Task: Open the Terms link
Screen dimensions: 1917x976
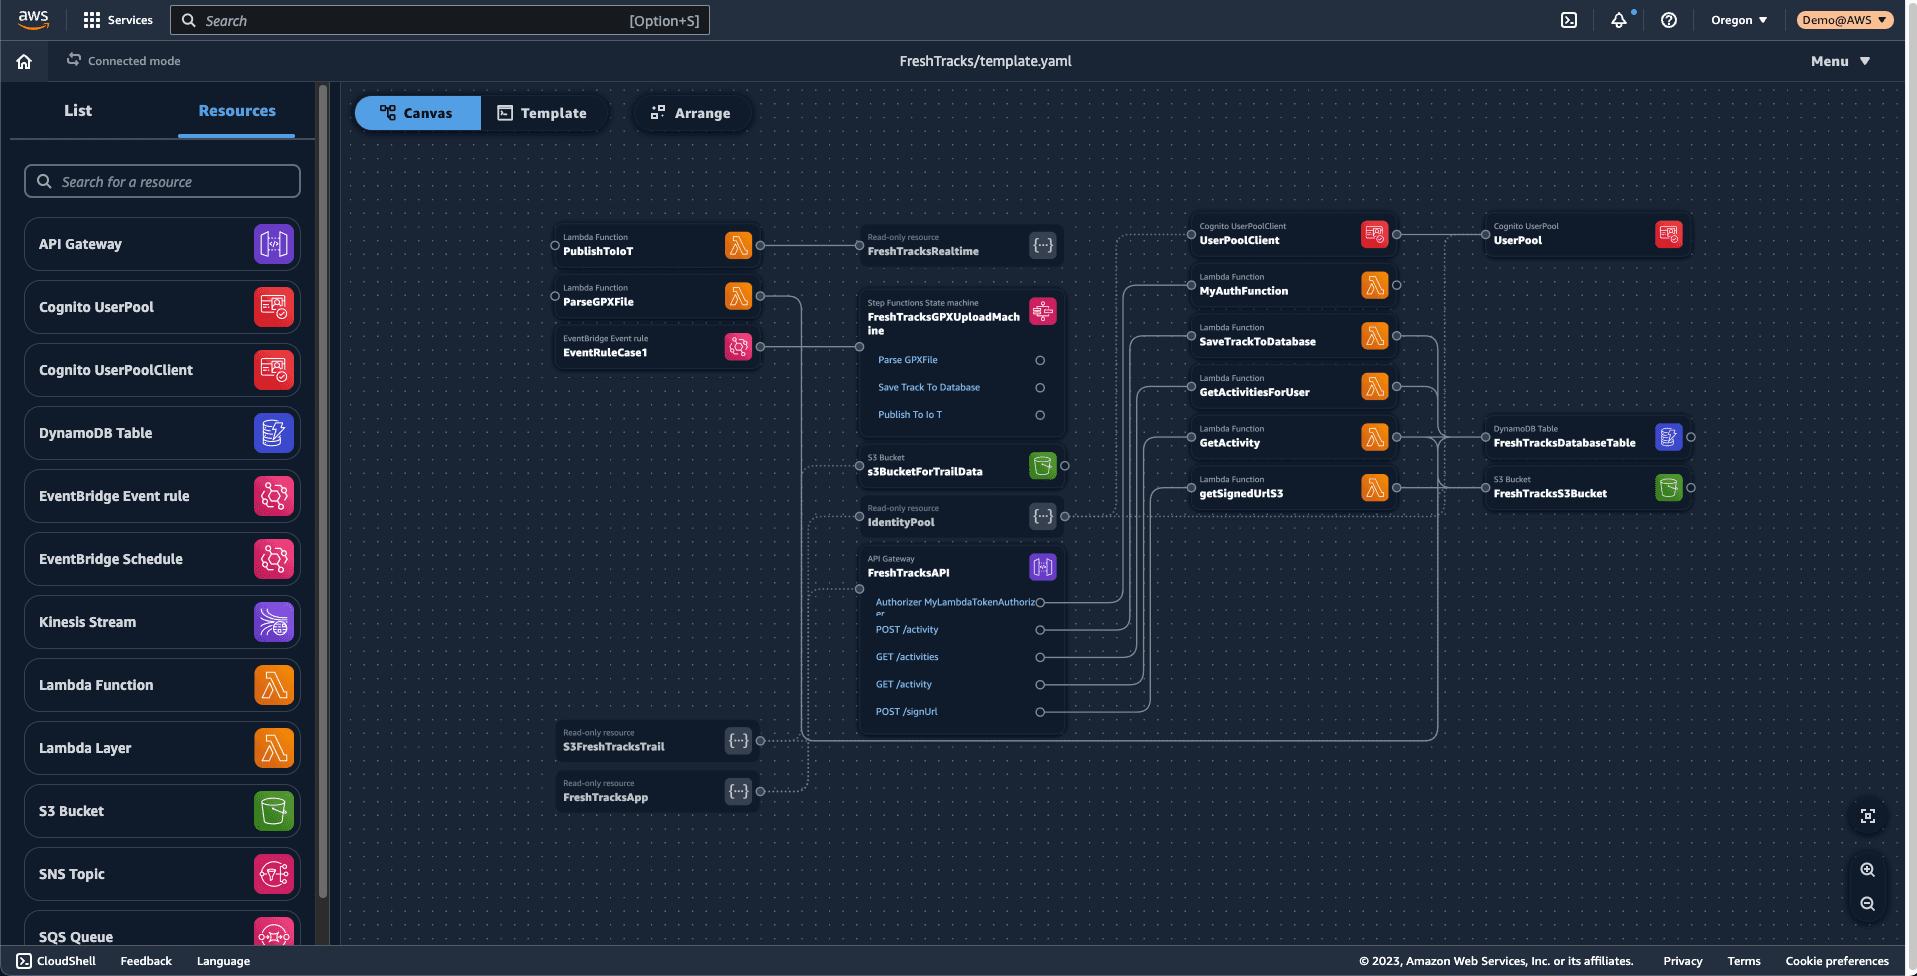Action: 1744,961
